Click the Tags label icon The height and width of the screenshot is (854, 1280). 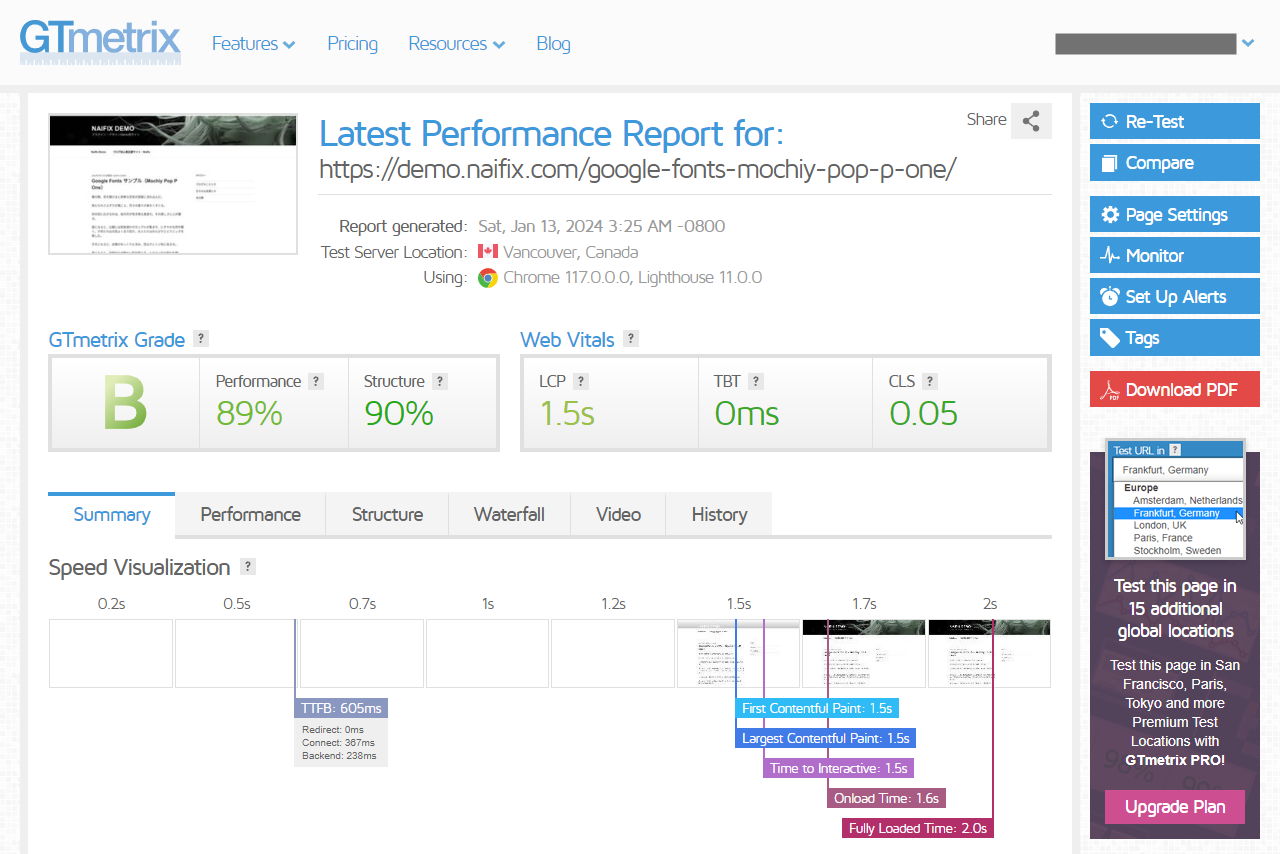pyautogui.click(x=1109, y=338)
